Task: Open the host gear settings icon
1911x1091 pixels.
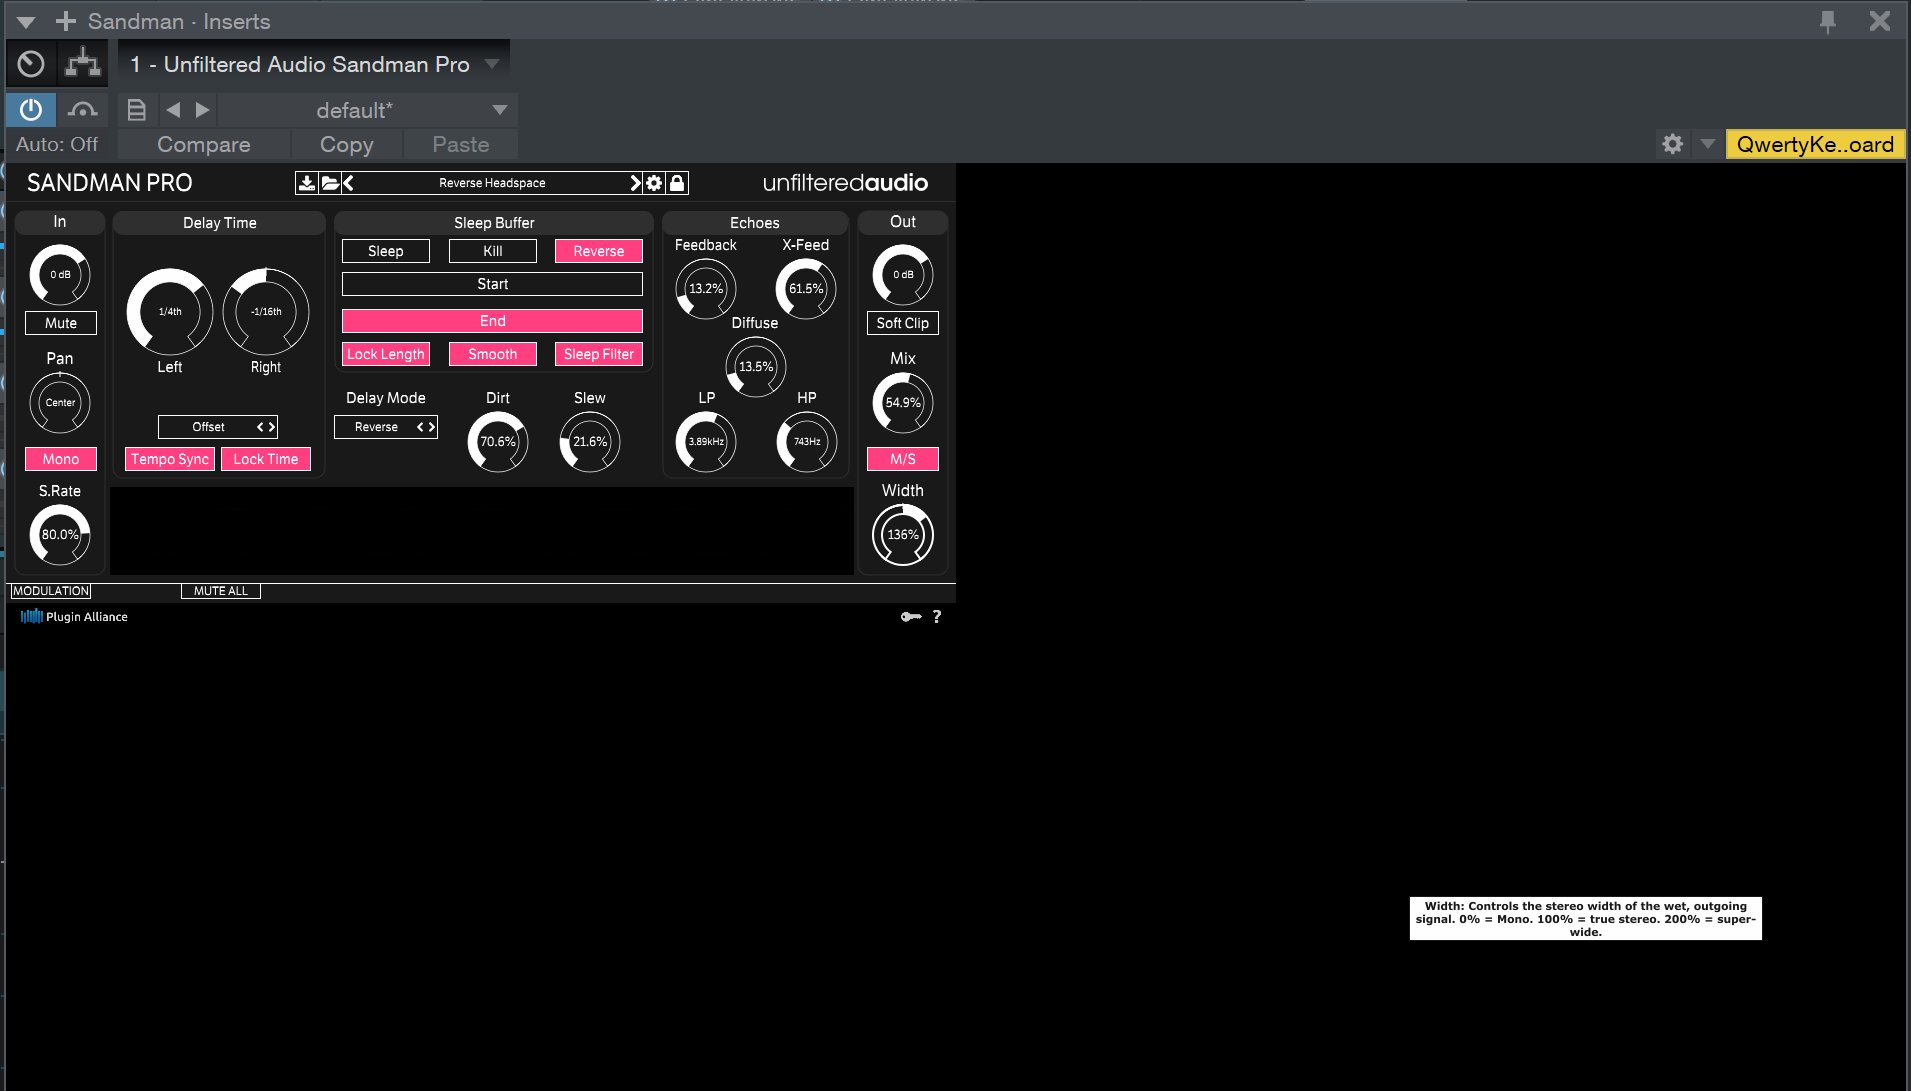Action: 1672,144
